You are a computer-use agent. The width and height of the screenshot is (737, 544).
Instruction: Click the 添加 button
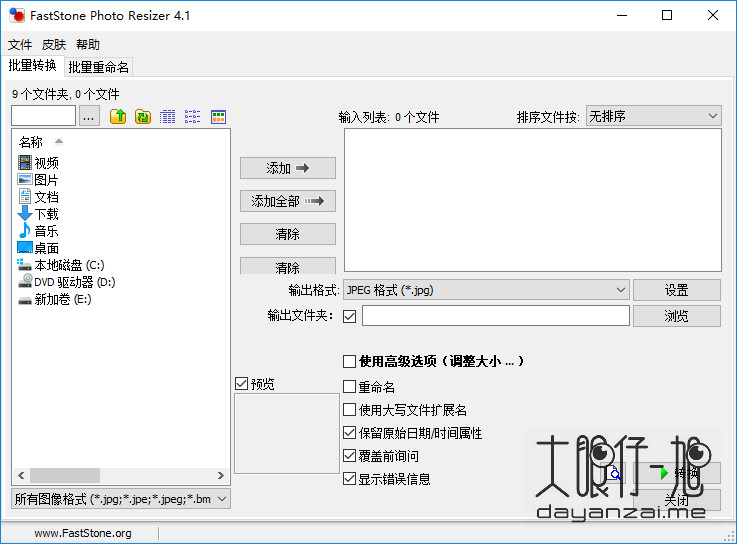tap(288, 168)
